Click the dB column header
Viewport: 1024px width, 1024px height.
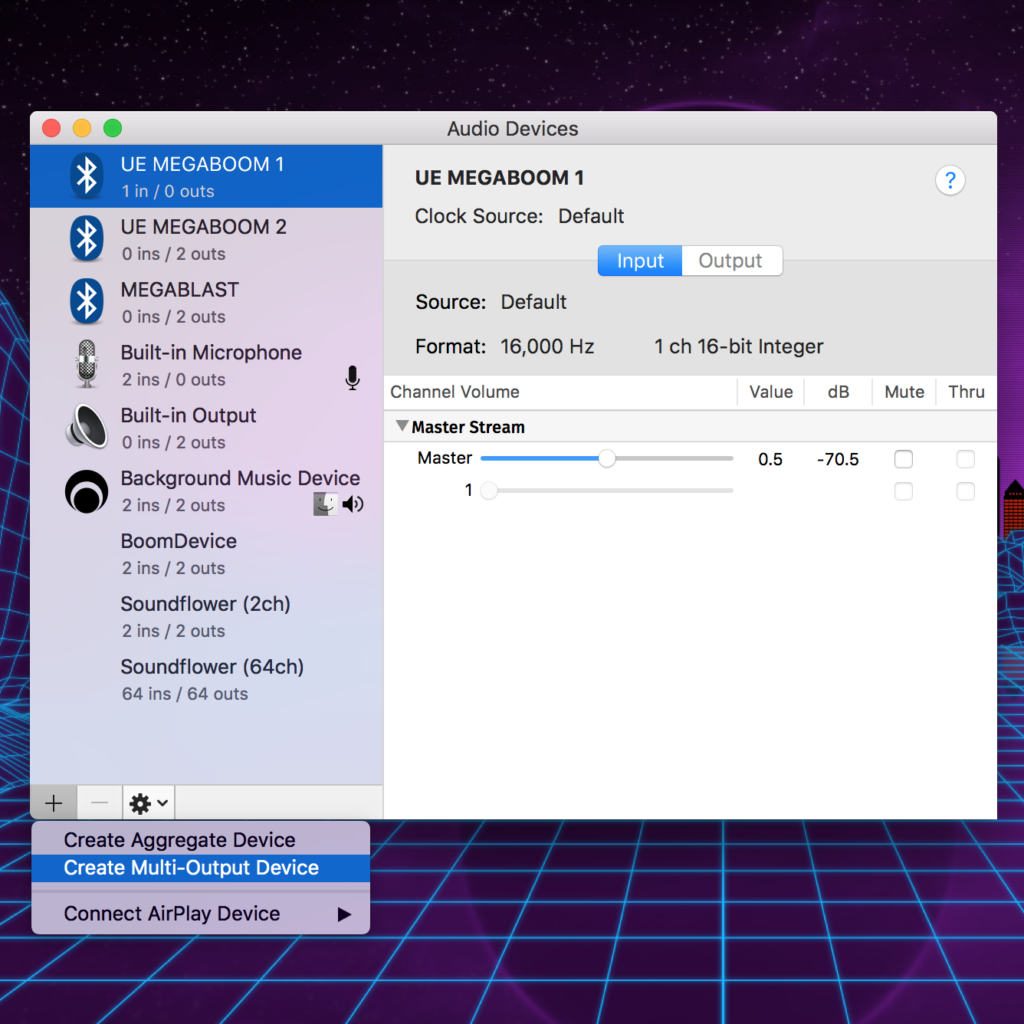click(839, 392)
